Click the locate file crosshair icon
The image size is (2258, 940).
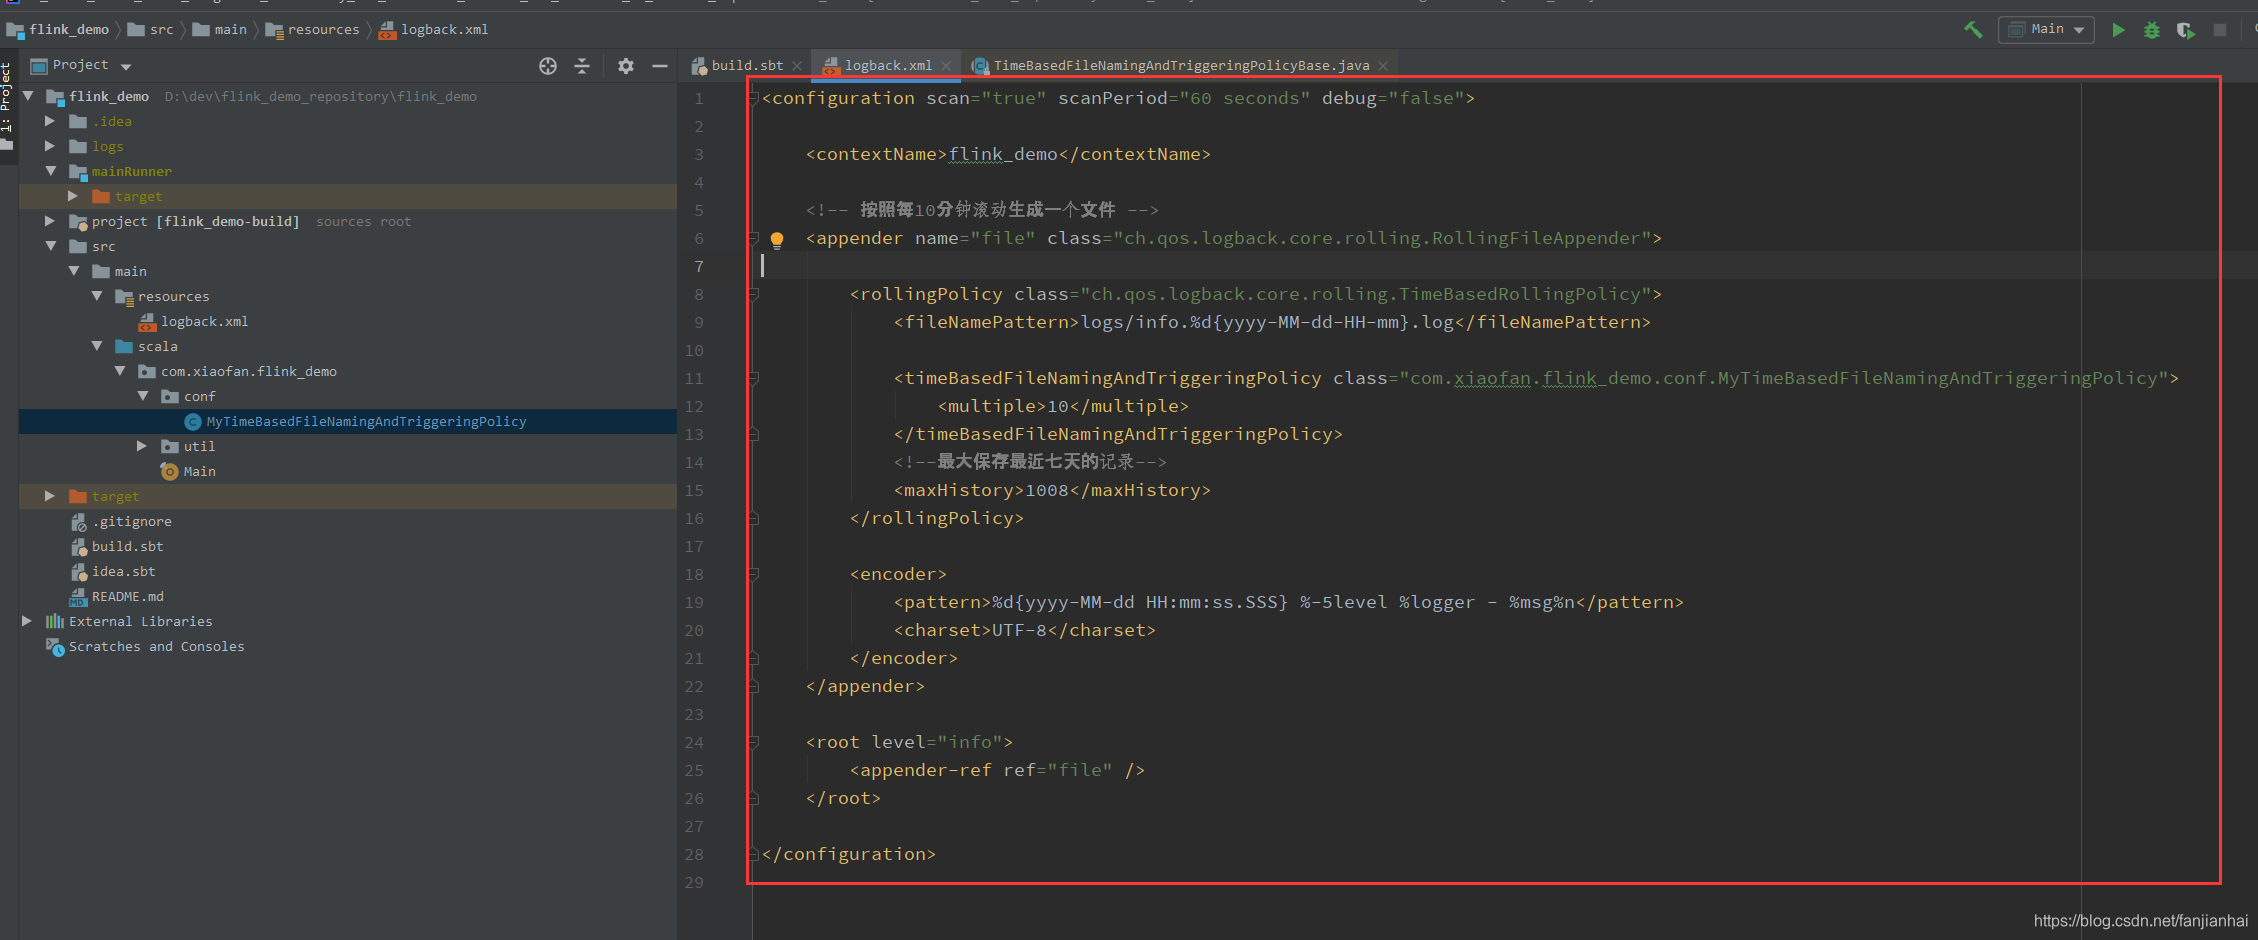(x=548, y=66)
